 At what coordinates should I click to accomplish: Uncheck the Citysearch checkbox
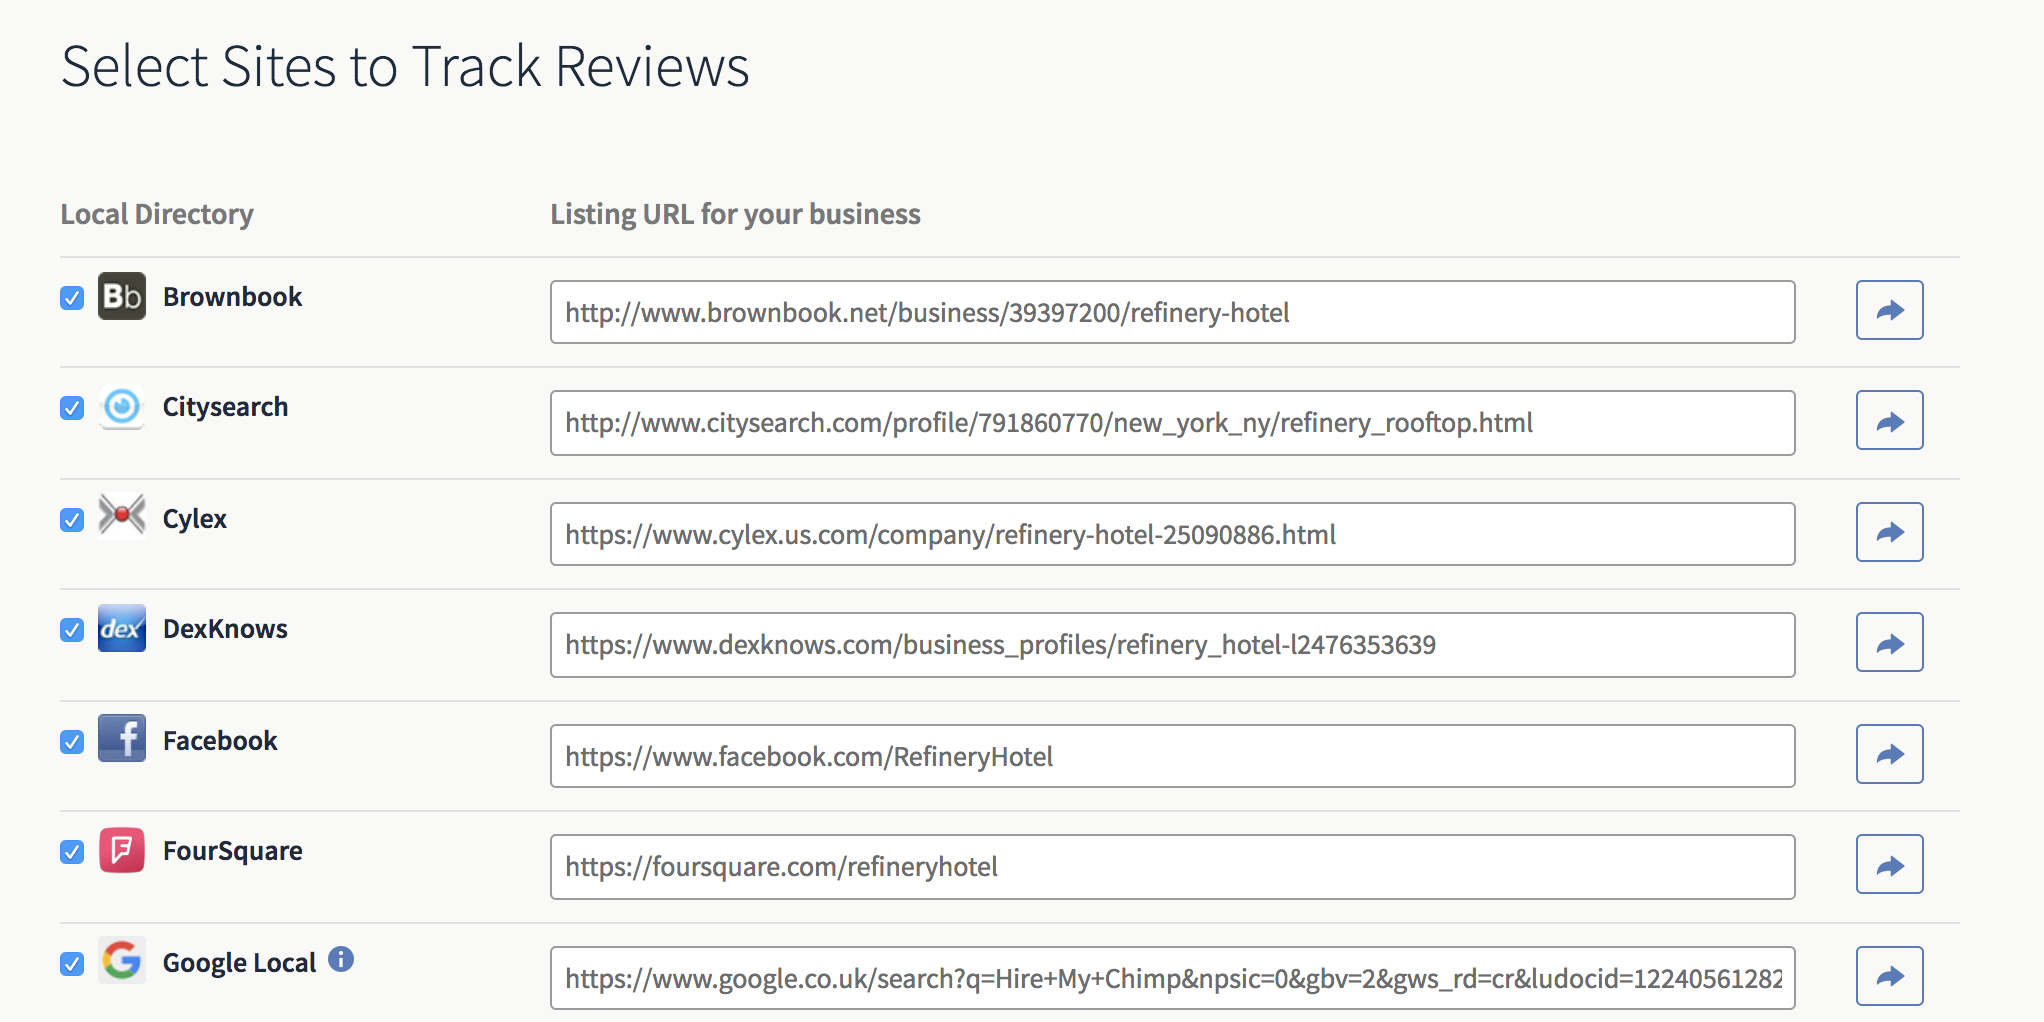(72, 408)
